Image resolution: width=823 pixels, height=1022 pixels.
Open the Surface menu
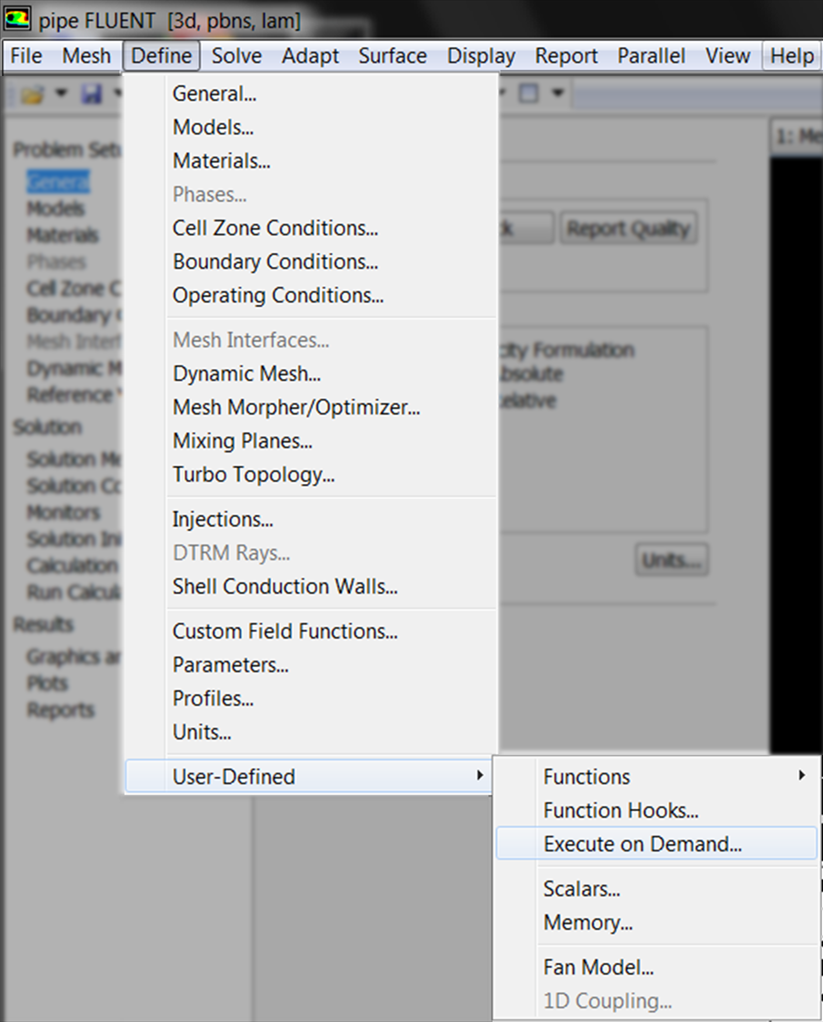click(392, 56)
